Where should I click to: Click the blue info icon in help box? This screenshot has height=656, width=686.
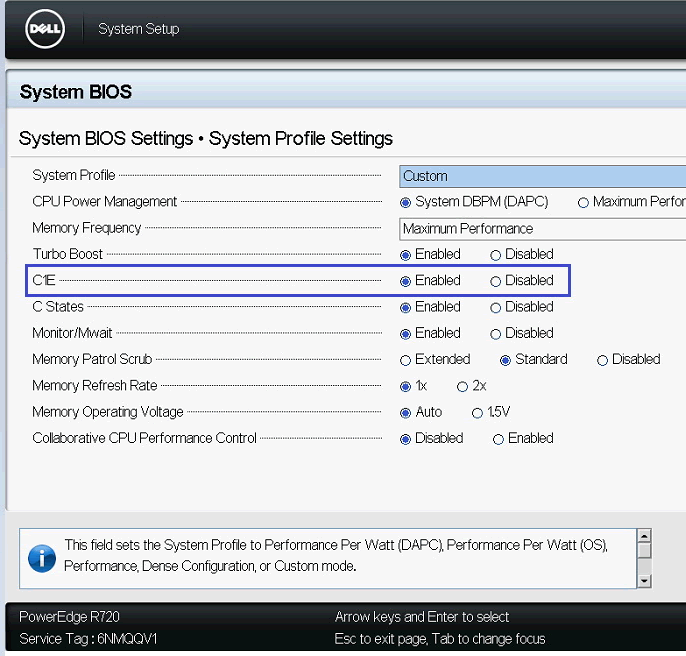[x=42, y=558]
